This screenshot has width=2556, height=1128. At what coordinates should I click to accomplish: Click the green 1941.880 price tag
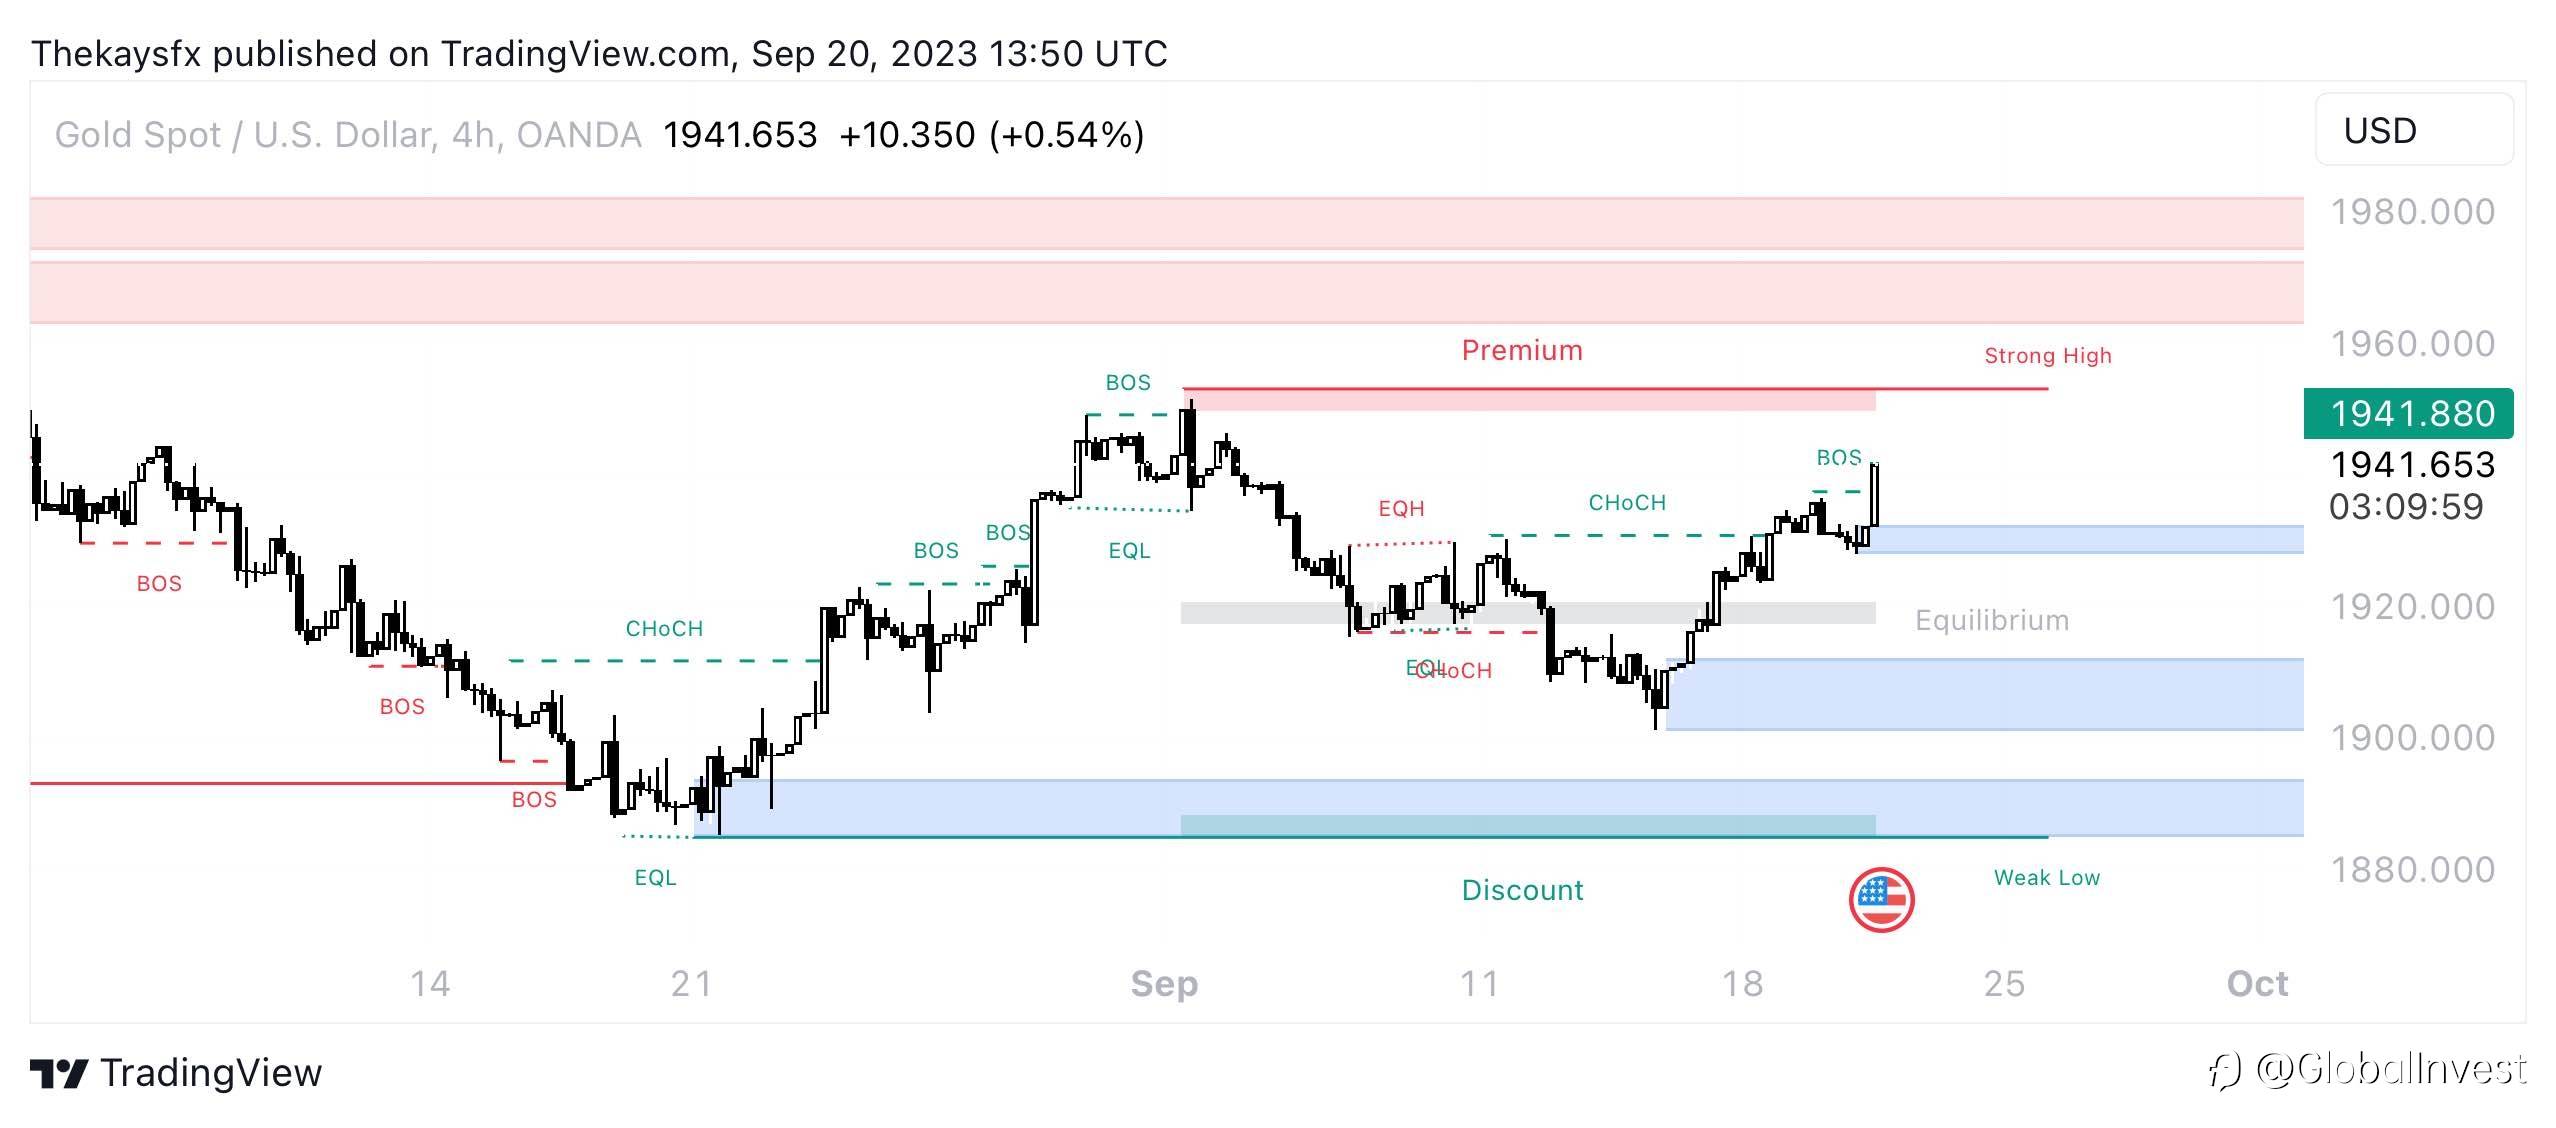[x=2408, y=413]
